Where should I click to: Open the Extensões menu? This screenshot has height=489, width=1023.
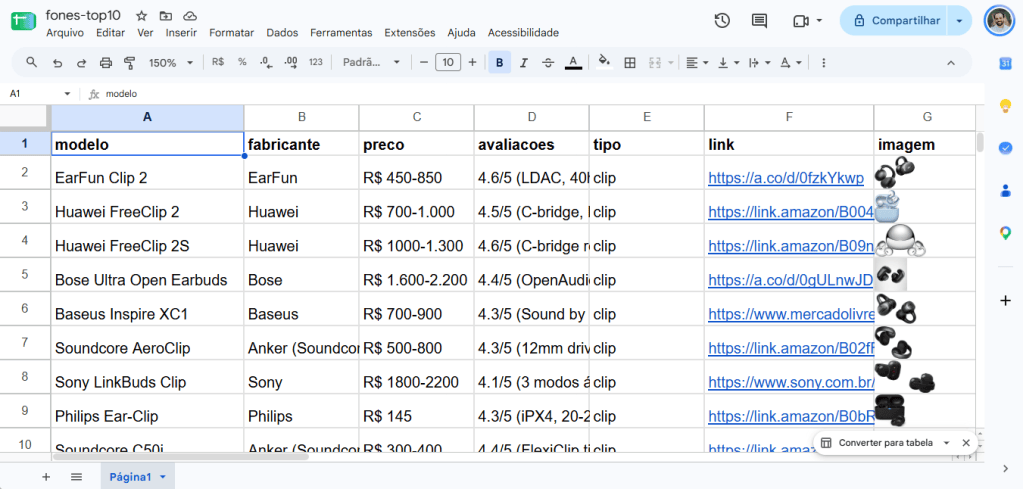pyautogui.click(x=410, y=33)
